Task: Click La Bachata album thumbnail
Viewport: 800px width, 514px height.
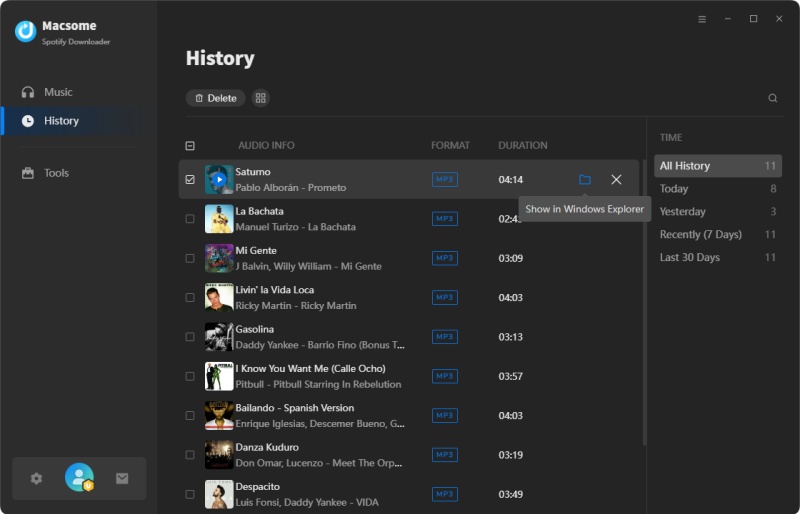Action: click(x=219, y=219)
